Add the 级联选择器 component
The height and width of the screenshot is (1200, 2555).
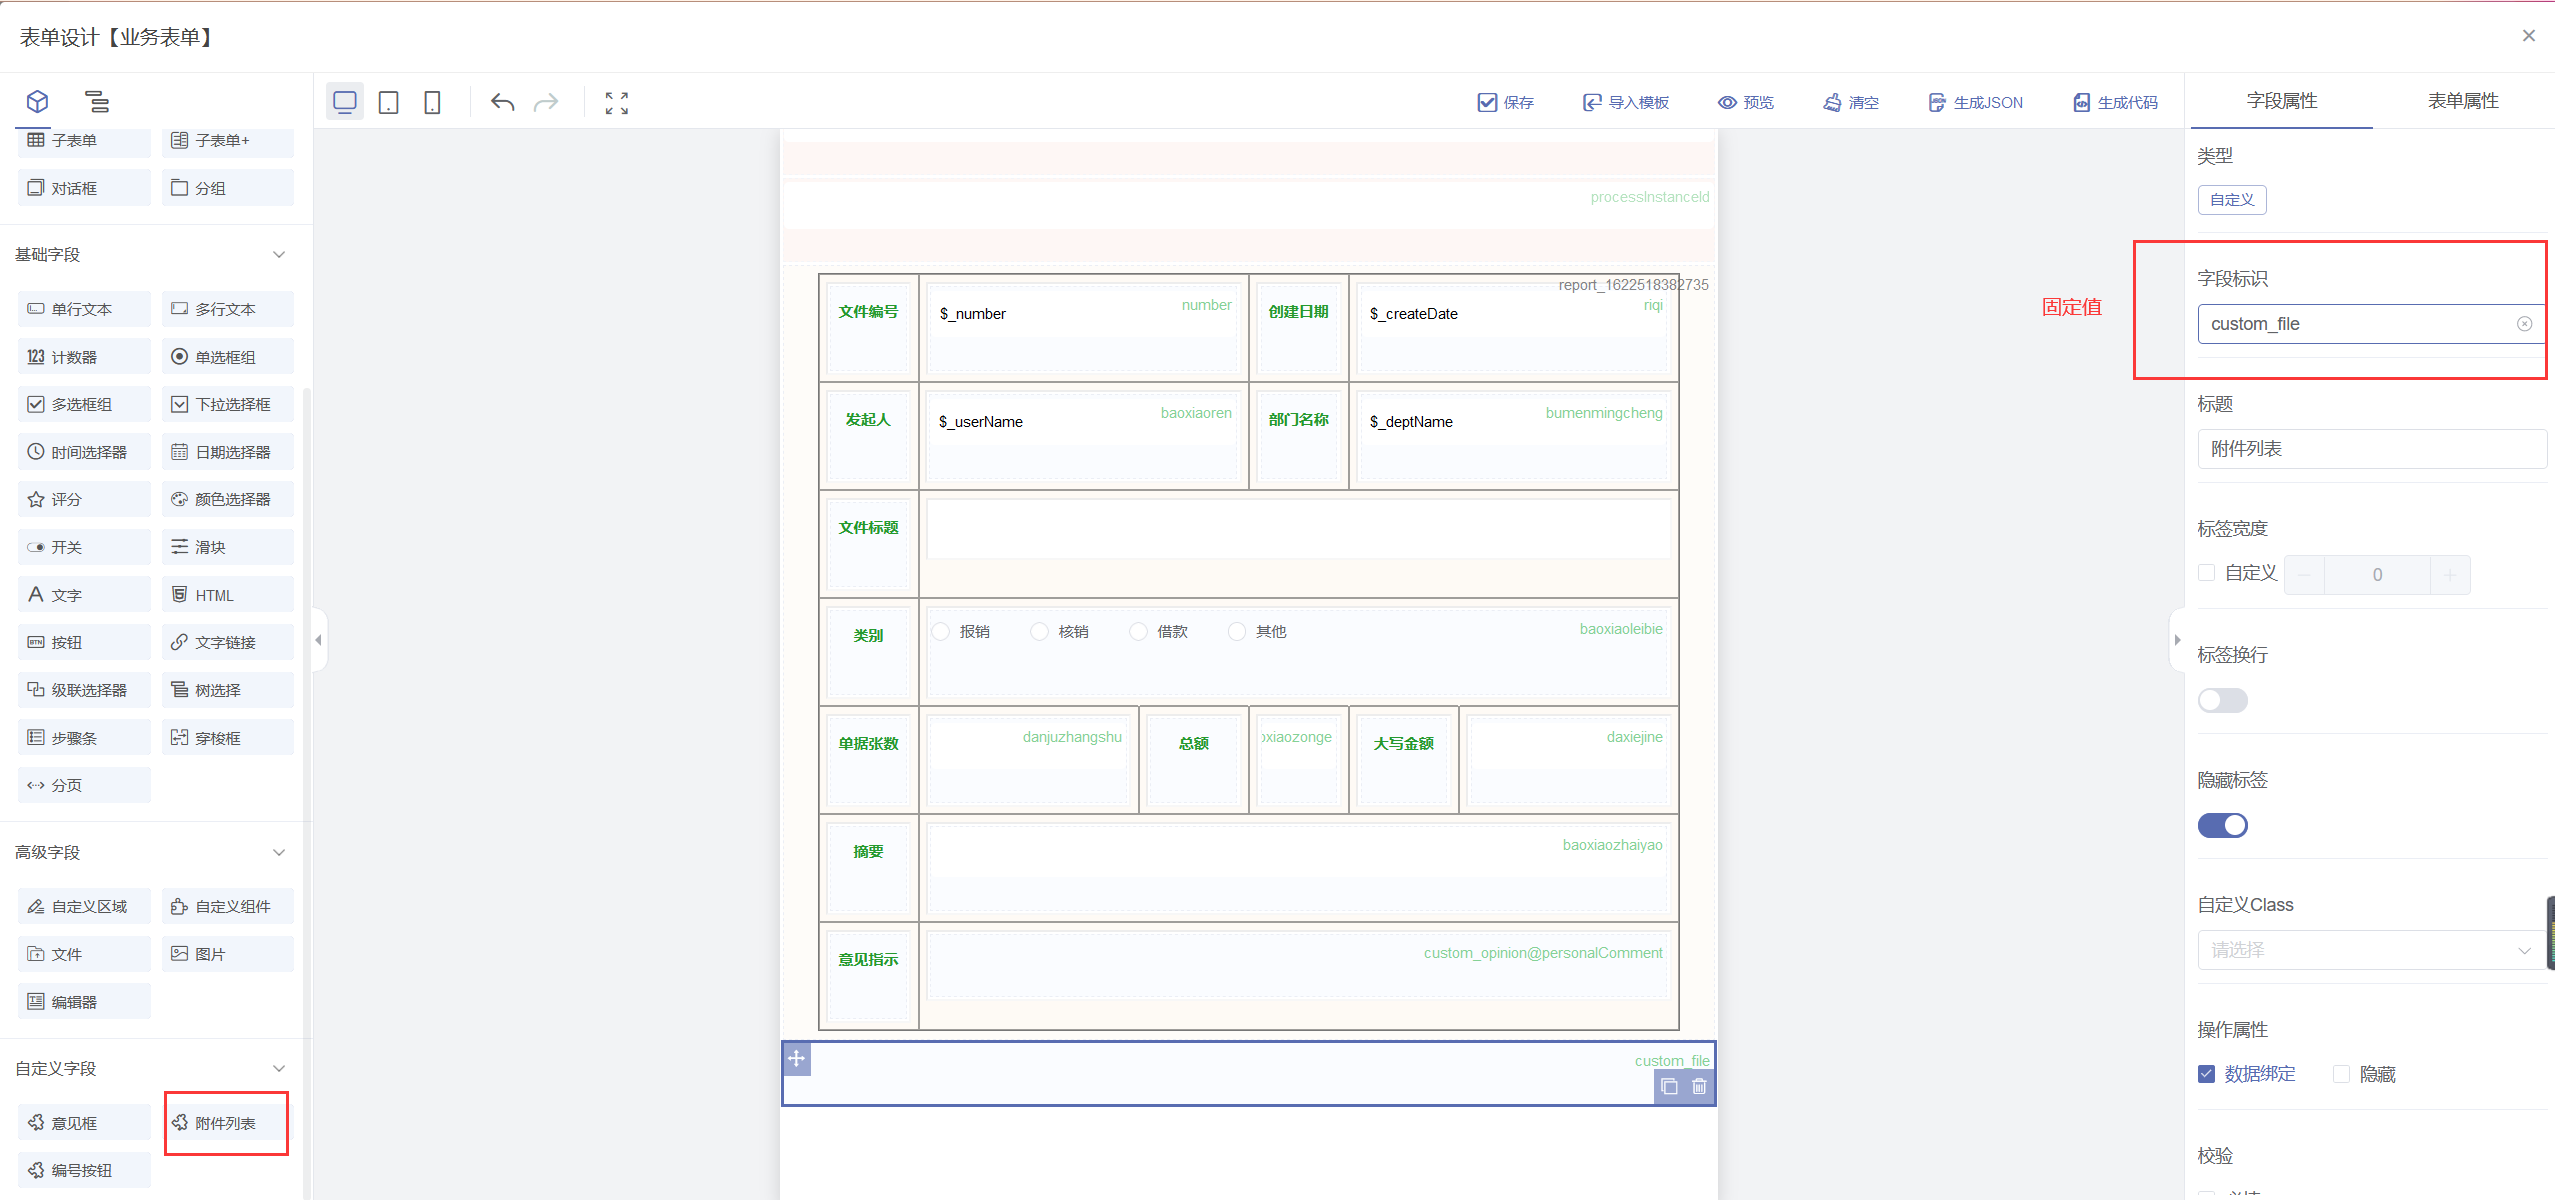(84, 690)
